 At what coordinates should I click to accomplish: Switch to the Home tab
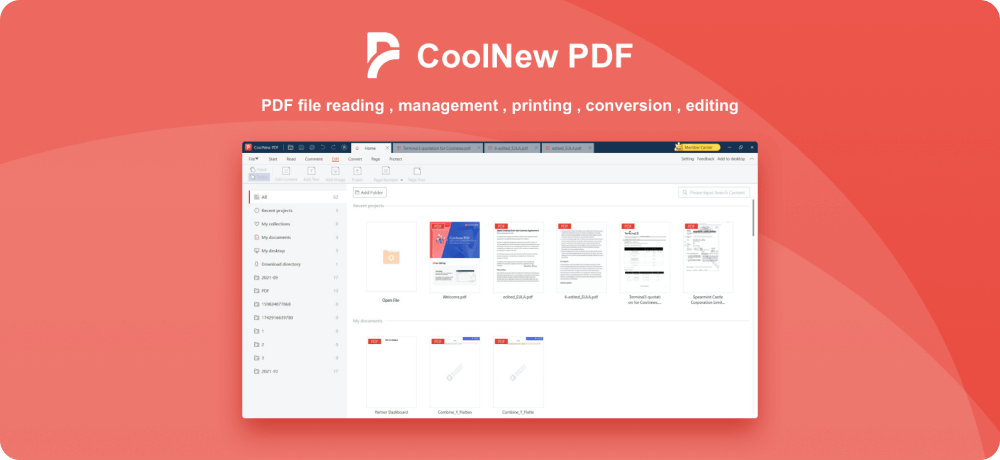(x=370, y=148)
